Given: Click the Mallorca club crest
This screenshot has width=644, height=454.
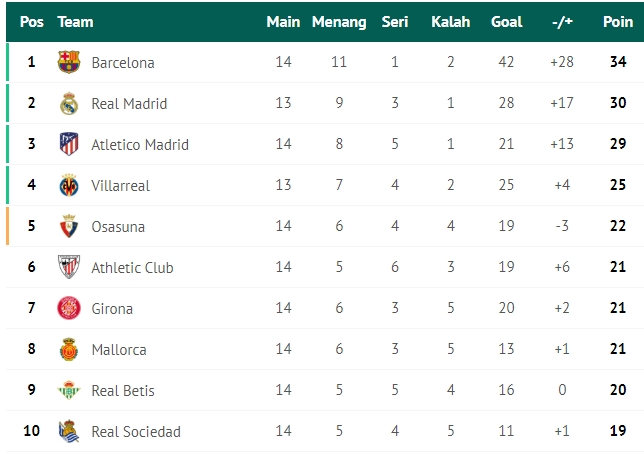Looking at the screenshot, I should [69, 349].
